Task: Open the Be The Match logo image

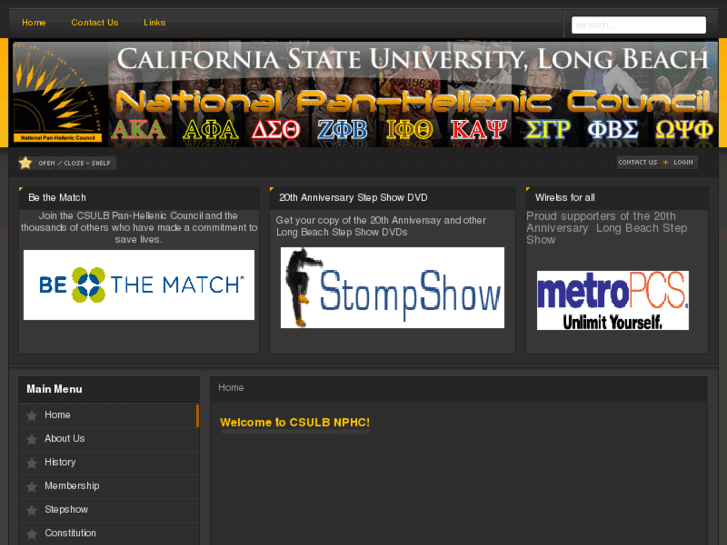Action: point(139,285)
